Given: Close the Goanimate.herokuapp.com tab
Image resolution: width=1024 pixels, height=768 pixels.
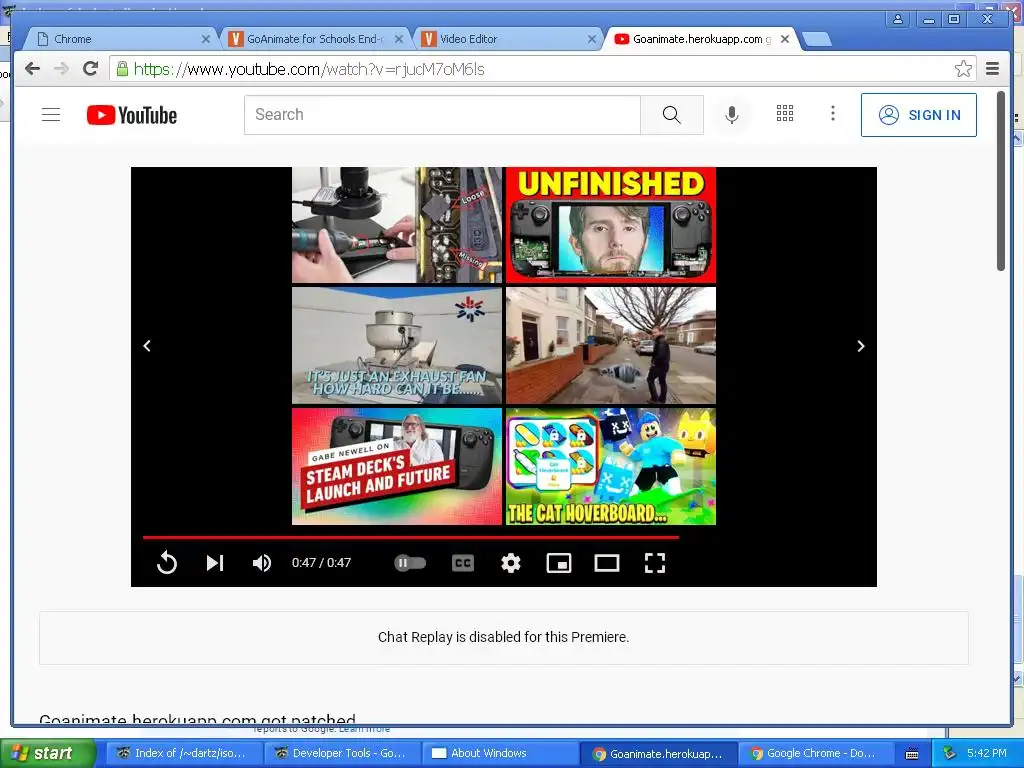Looking at the screenshot, I should click(x=785, y=39).
